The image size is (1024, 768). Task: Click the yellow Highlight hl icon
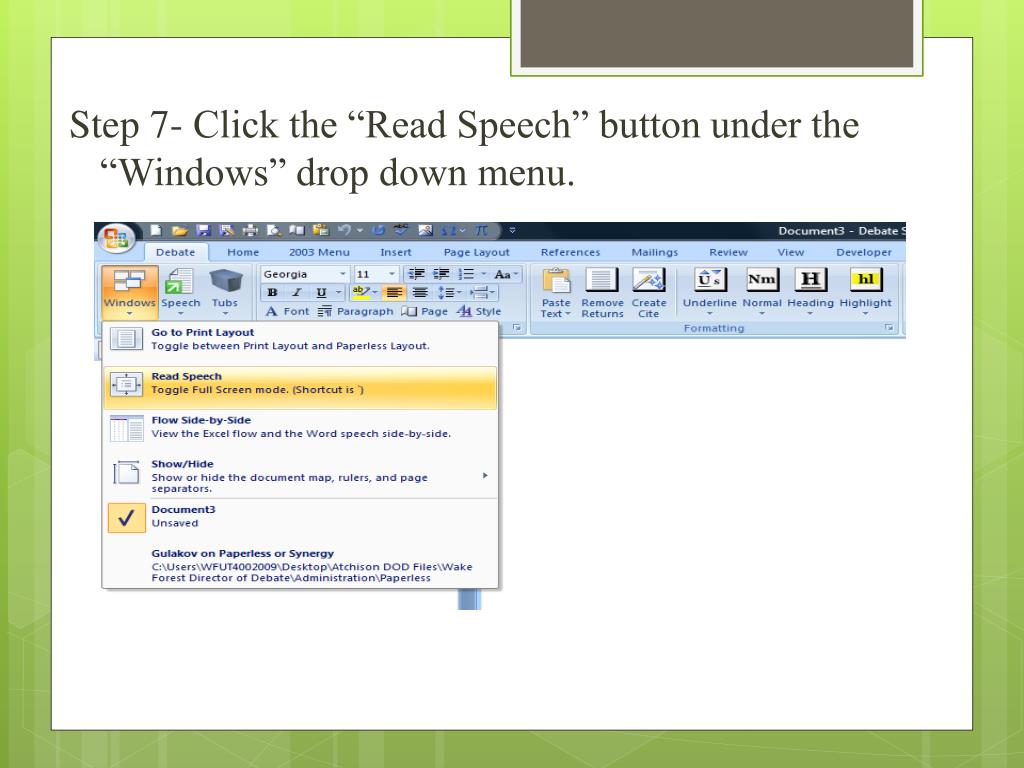pyautogui.click(x=865, y=280)
